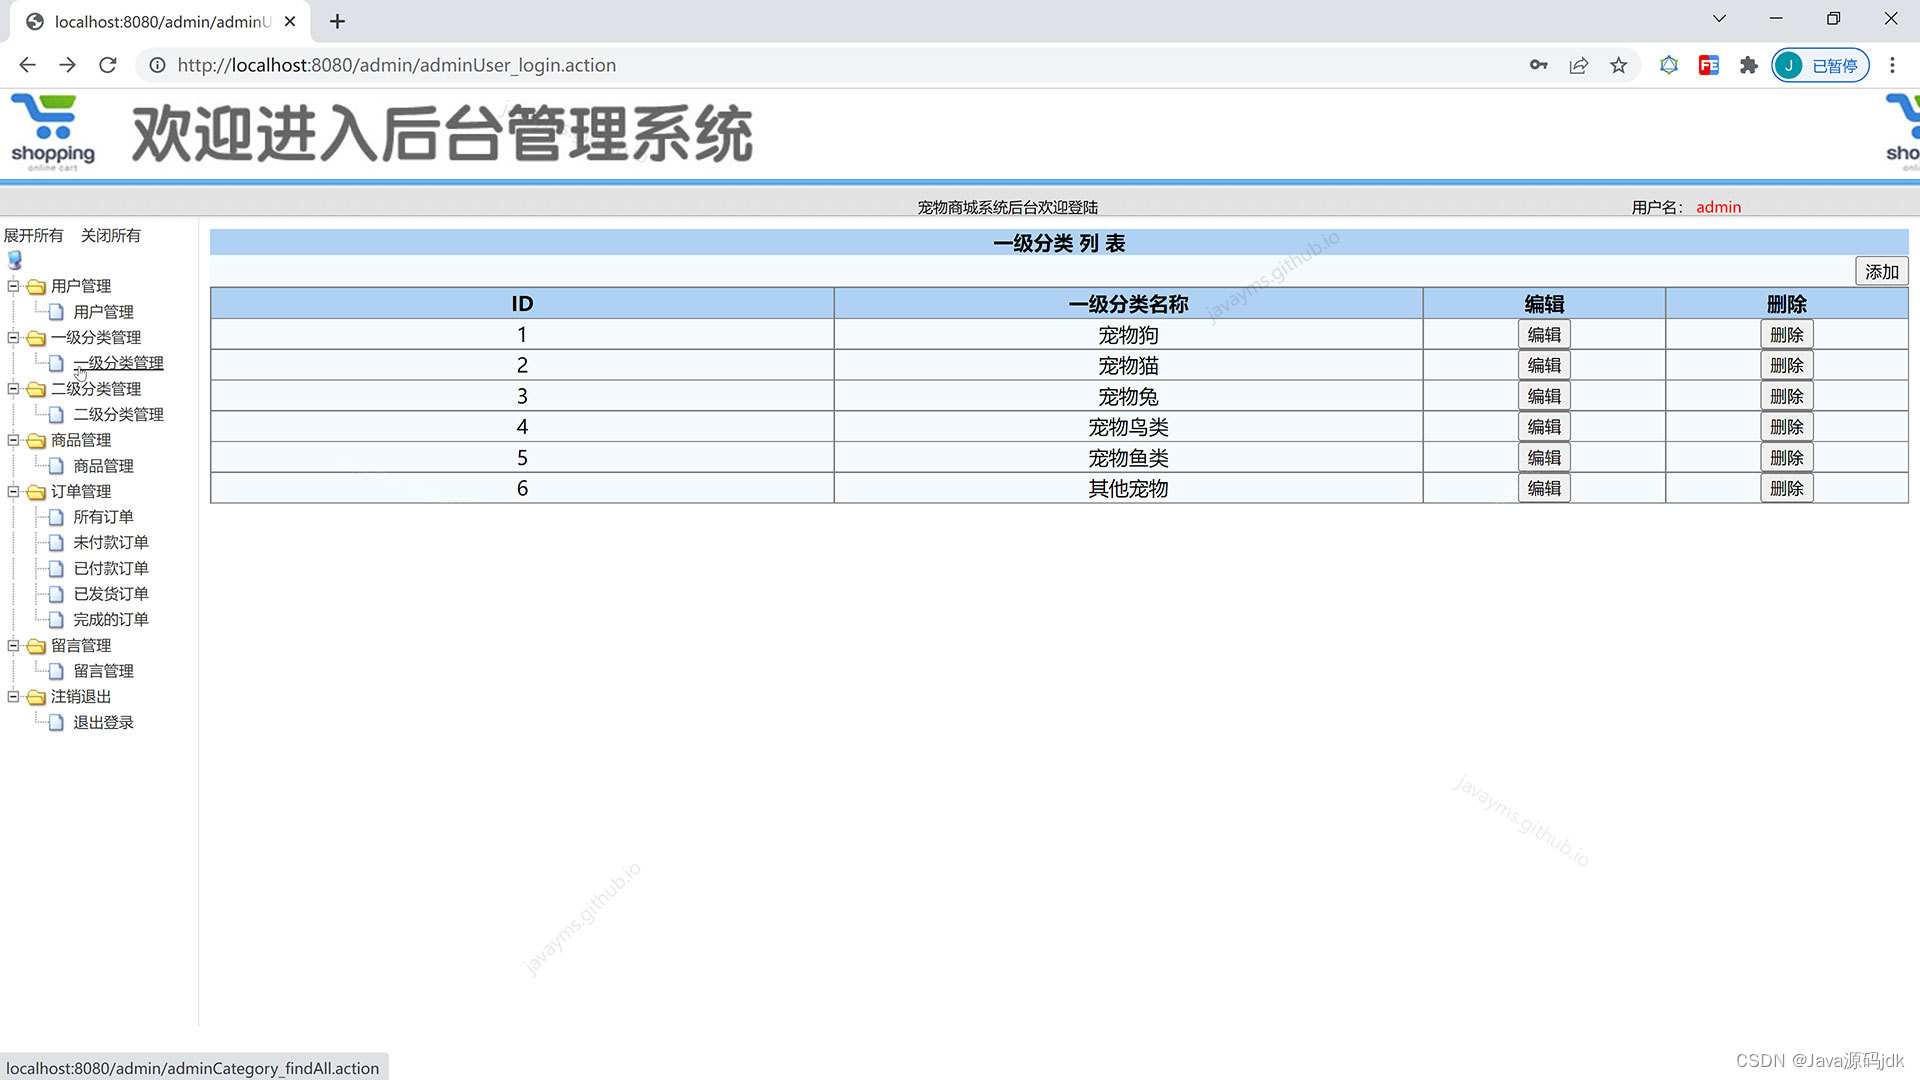Screen dimensions: 1920x1080
Task: Open a new browser tab
Action: tap(337, 21)
